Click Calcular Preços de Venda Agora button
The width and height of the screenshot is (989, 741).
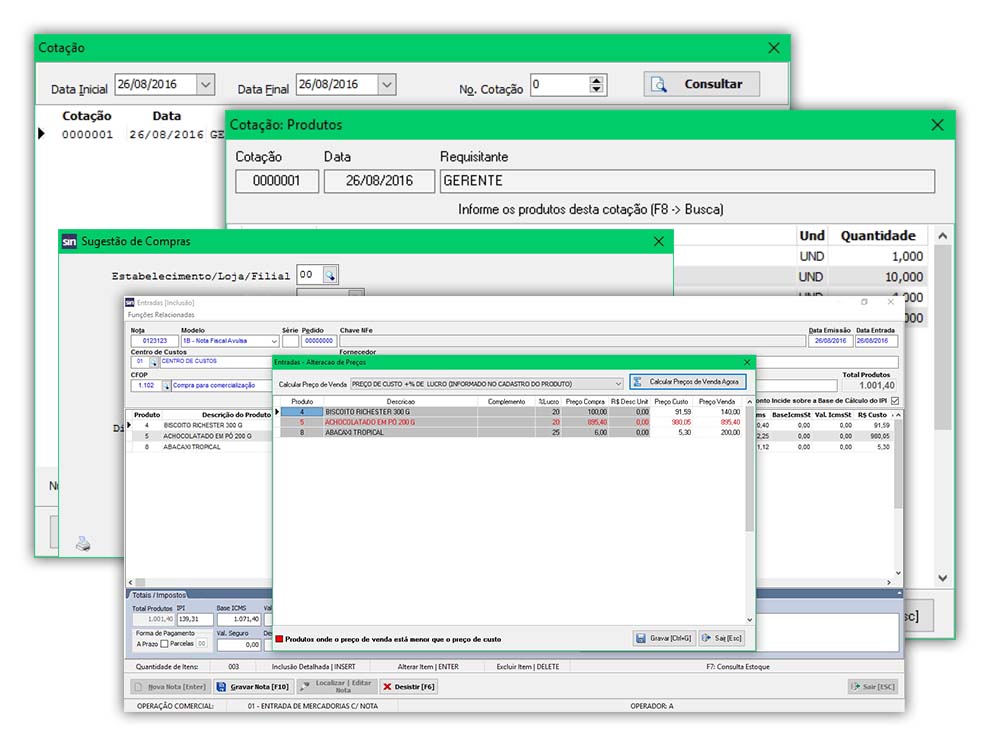688,382
